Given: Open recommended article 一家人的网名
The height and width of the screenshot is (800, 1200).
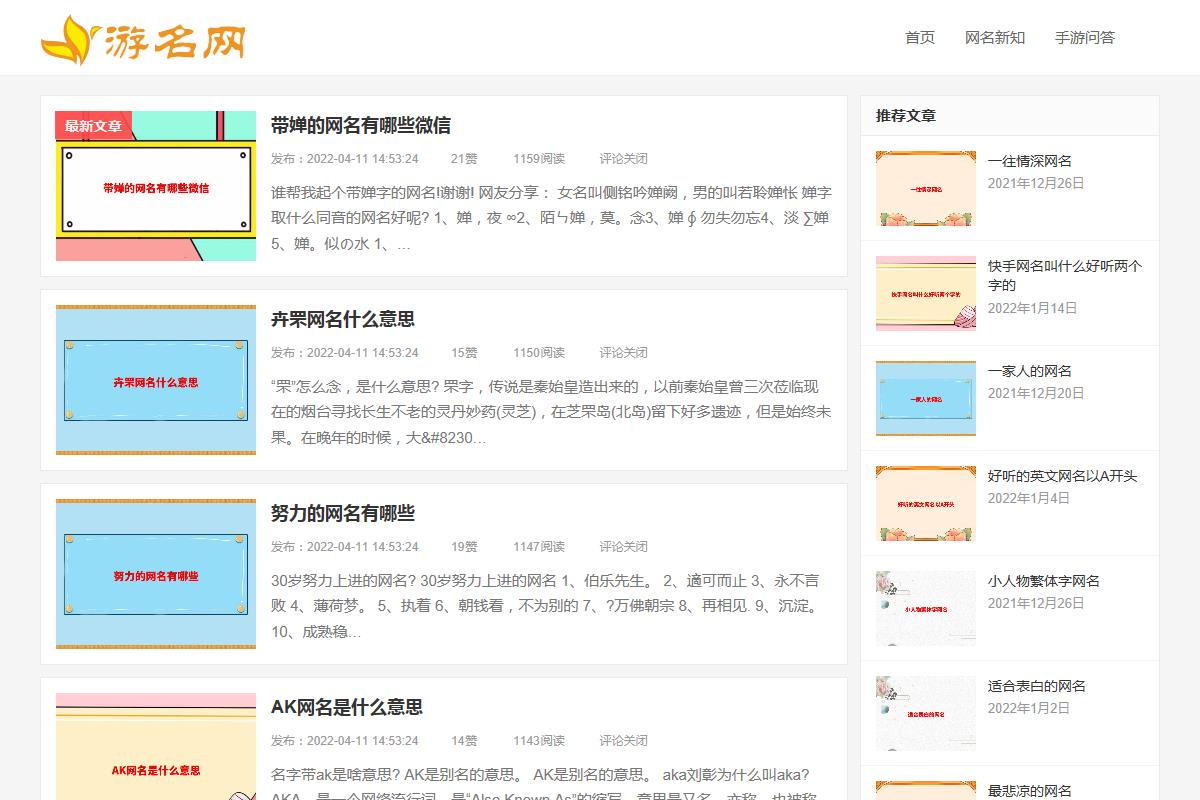Looking at the screenshot, I should (1030, 371).
